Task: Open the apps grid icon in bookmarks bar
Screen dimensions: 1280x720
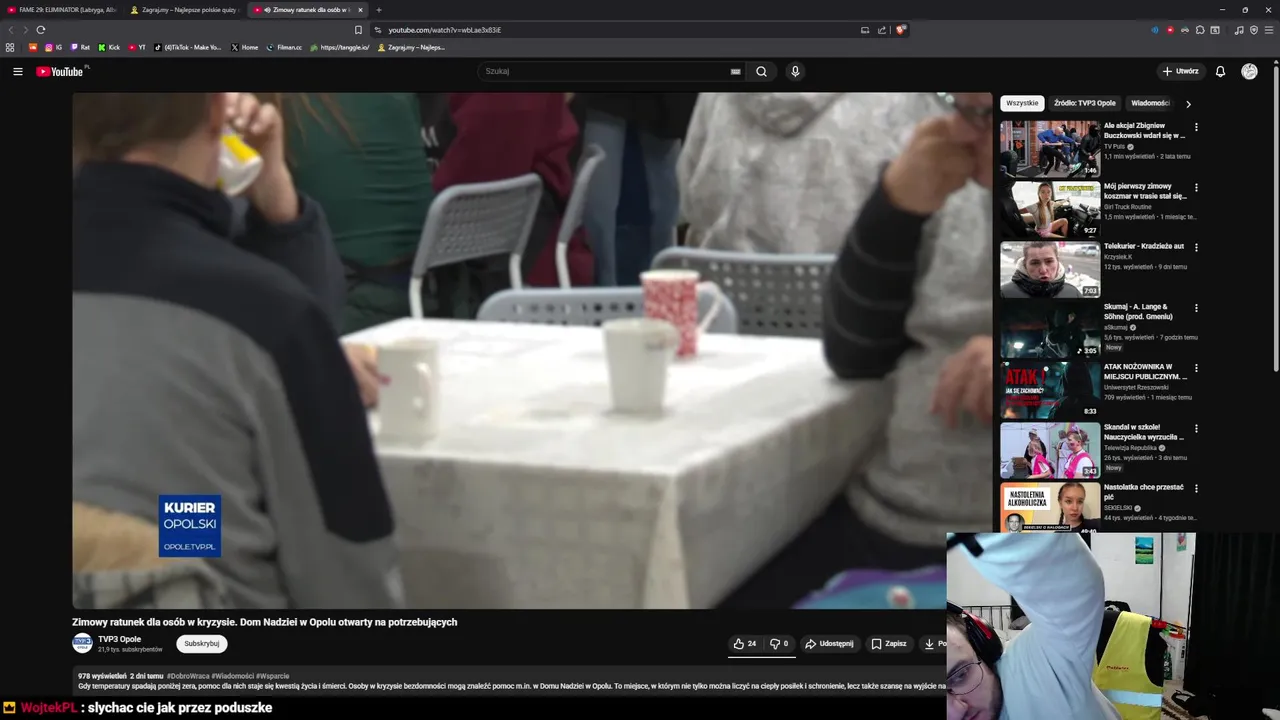Action: click(x=10, y=47)
